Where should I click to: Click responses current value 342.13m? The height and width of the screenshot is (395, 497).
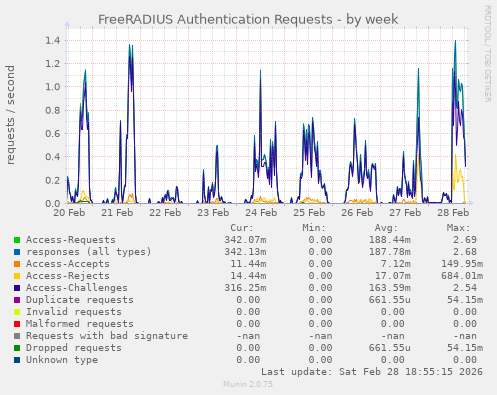coord(245,252)
